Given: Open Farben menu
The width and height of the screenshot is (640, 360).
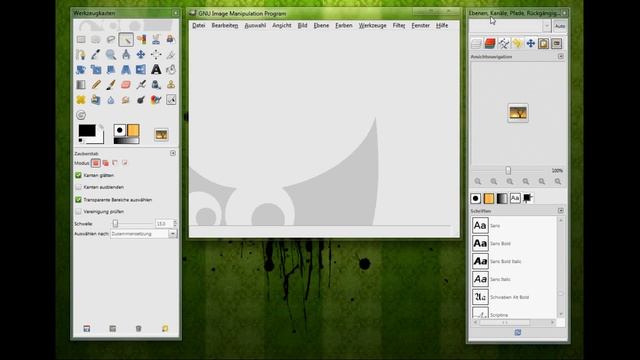Looking at the screenshot, I should pos(344,25).
